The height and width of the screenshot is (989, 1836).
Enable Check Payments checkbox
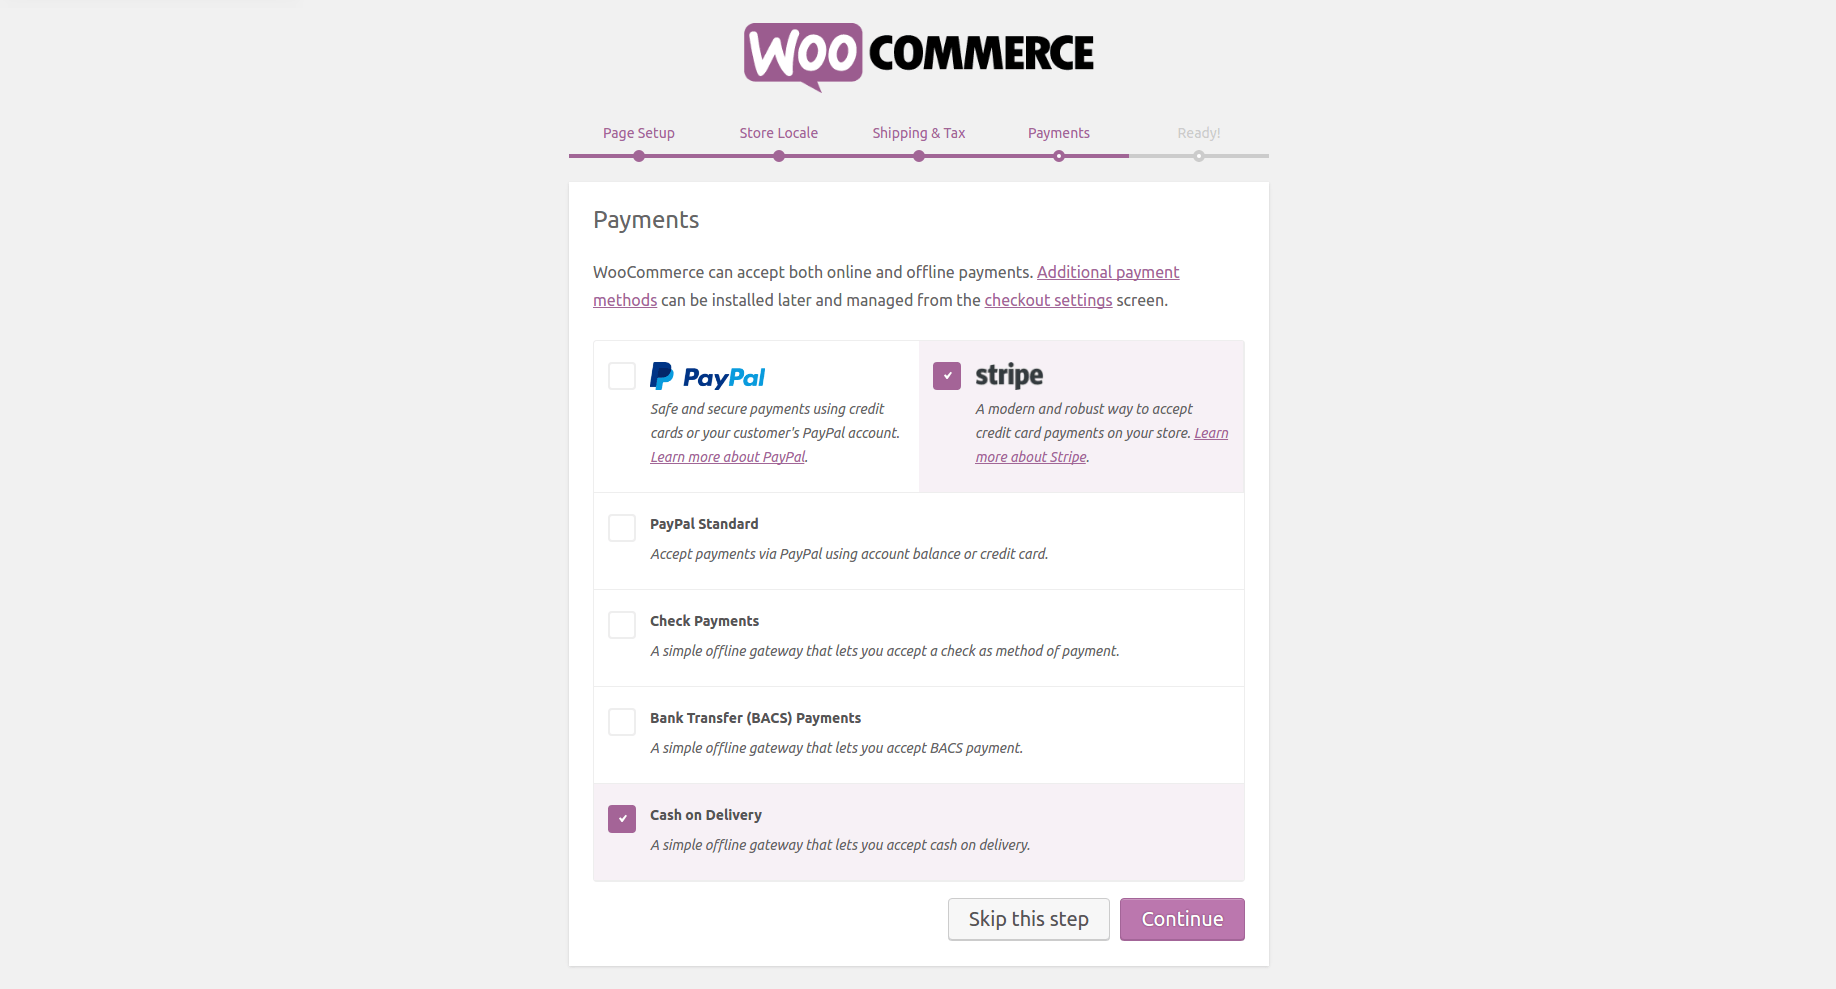[x=622, y=625]
